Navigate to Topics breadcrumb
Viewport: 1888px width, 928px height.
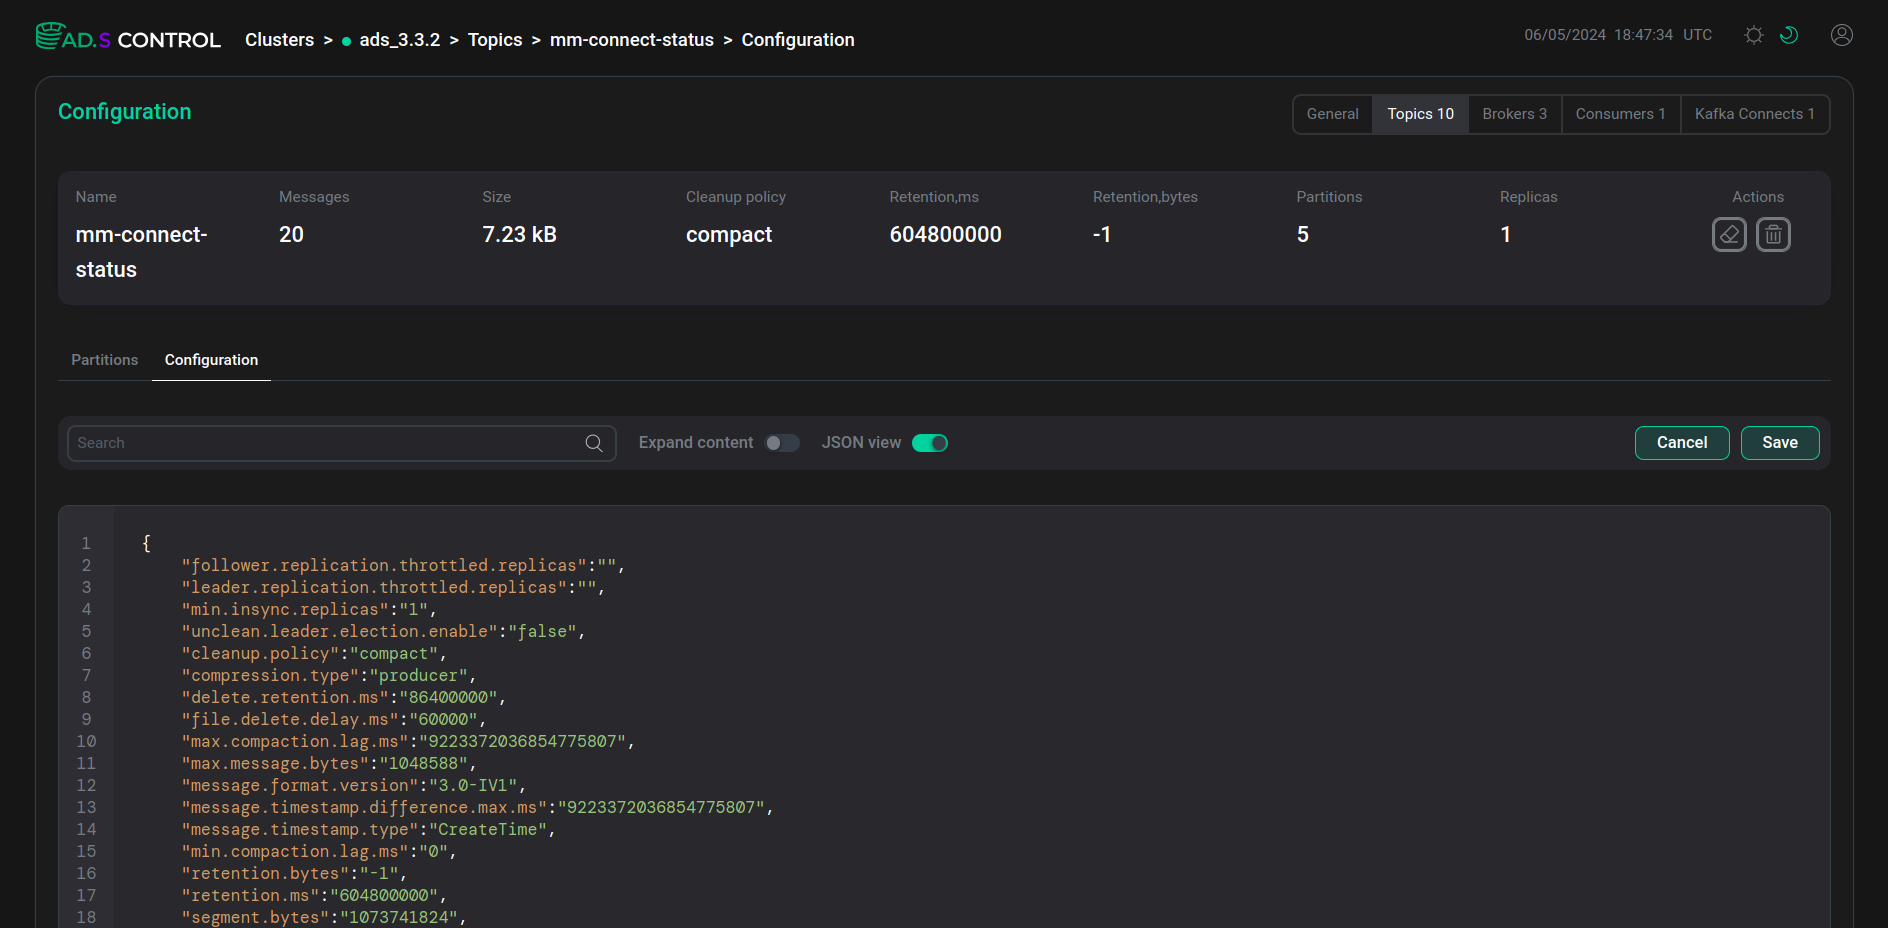pyautogui.click(x=495, y=40)
